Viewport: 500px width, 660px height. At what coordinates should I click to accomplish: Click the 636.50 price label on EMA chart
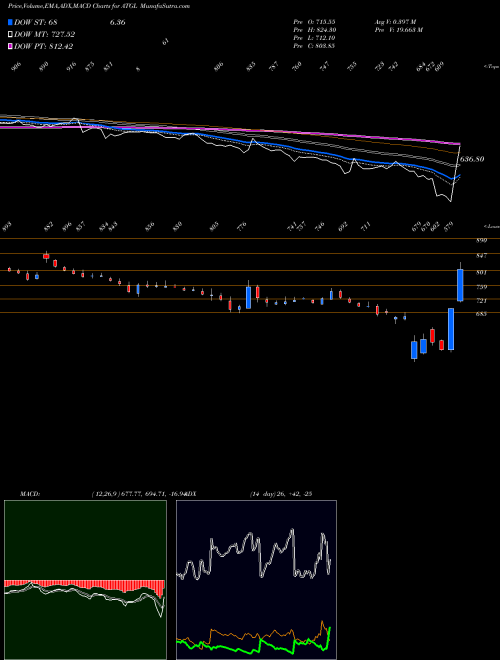[472, 159]
